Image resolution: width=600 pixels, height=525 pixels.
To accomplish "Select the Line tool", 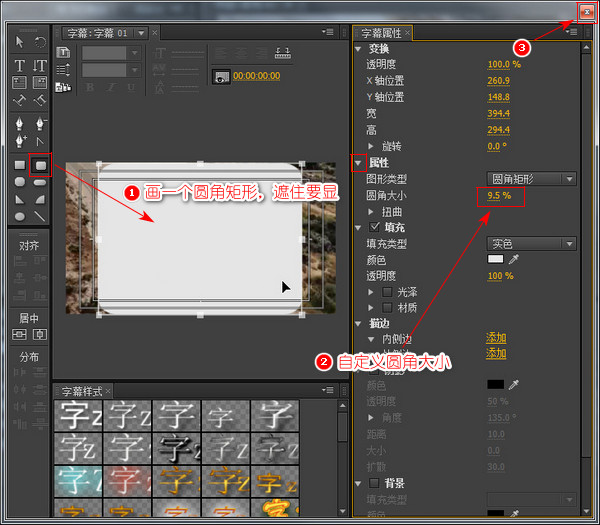I will 40,217.
